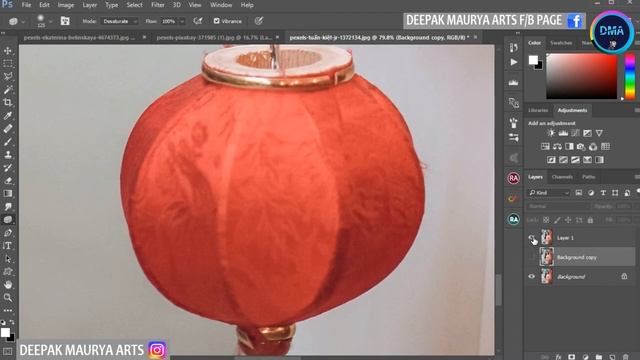
Task: Add a Photo Filter adjustment
Action: [x=581, y=147]
